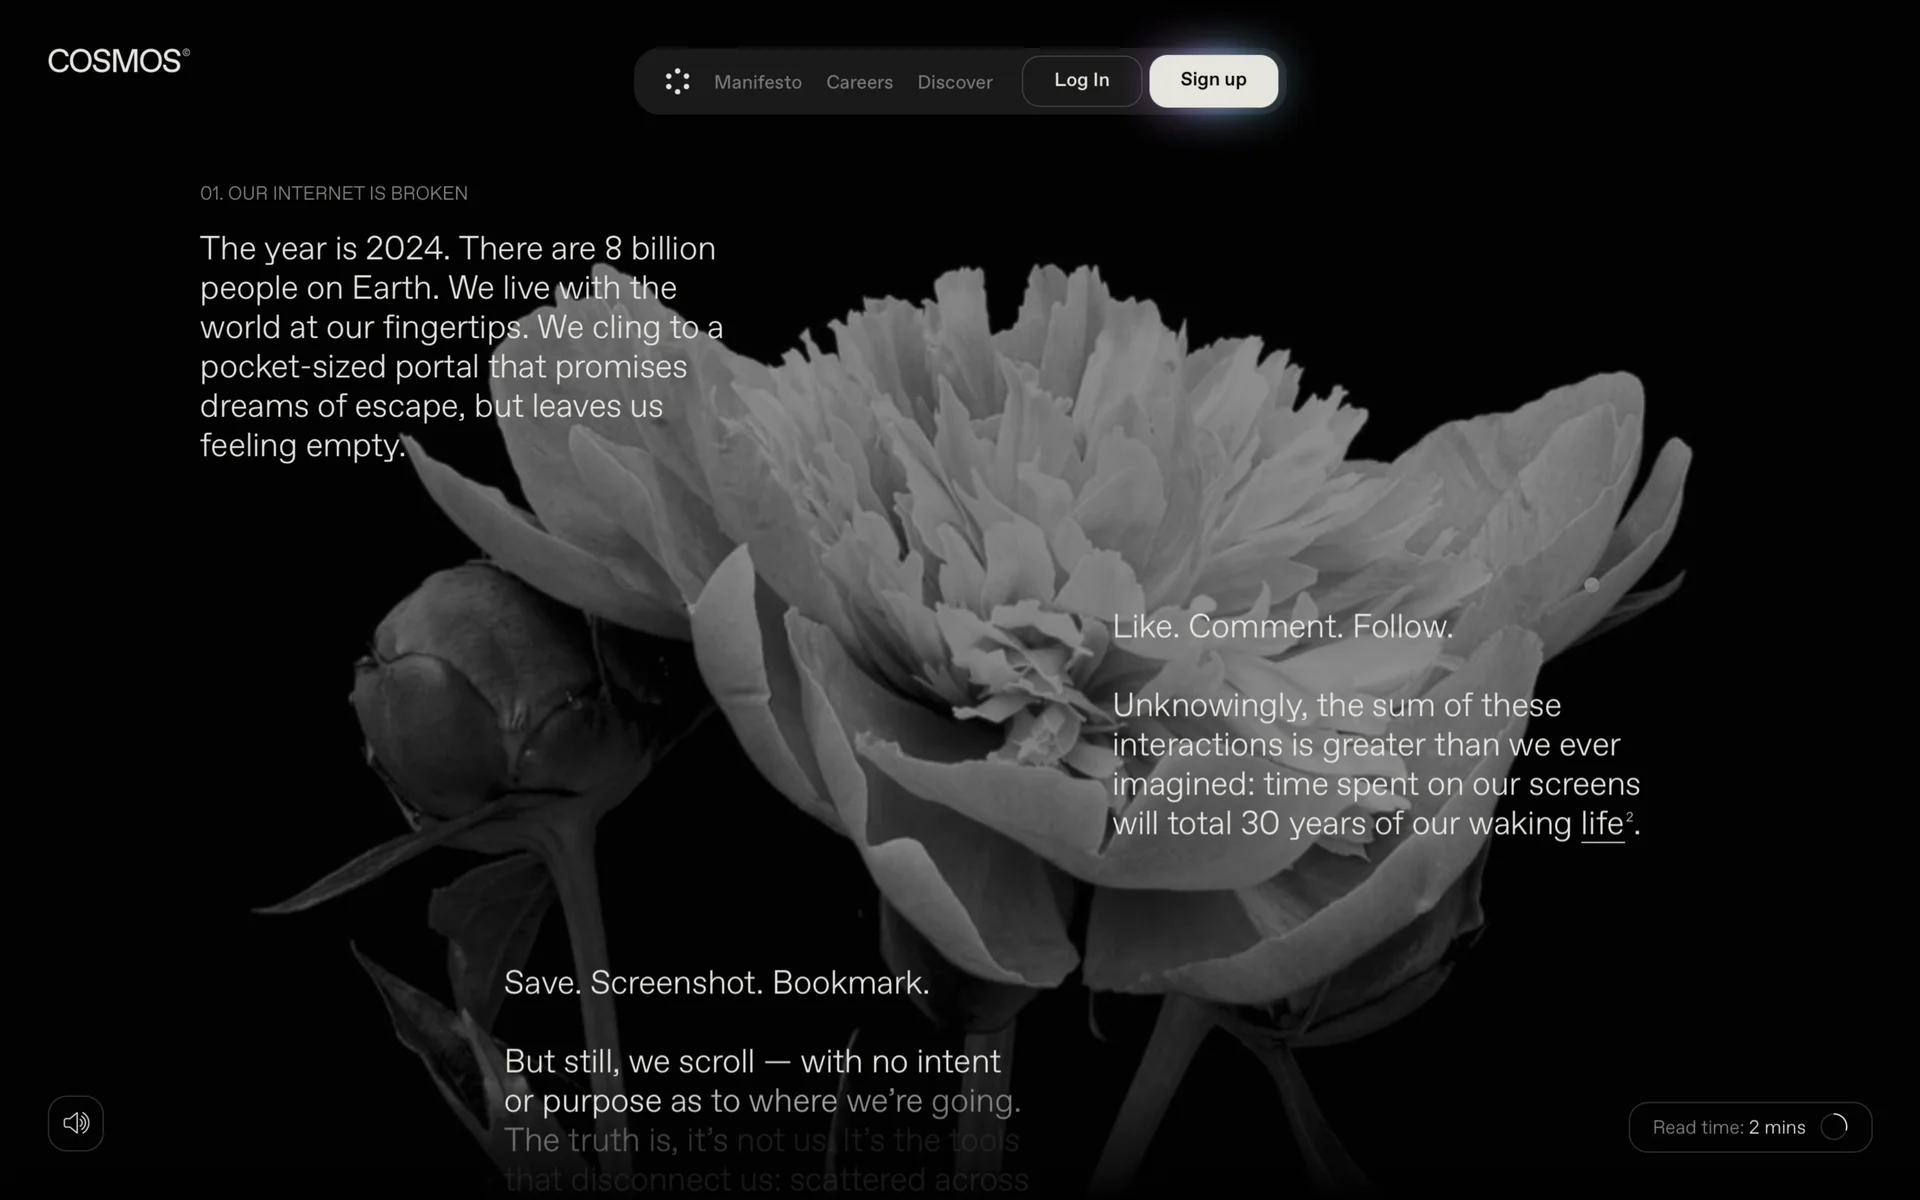
Task: Open the Manifesto page
Action: click(x=757, y=82)
